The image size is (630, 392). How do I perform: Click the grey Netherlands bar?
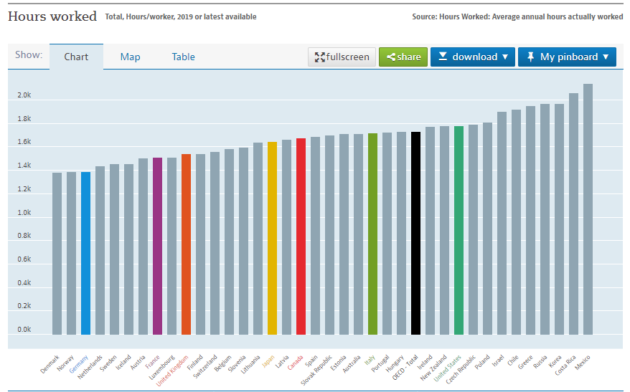click(x=100, y=250)
